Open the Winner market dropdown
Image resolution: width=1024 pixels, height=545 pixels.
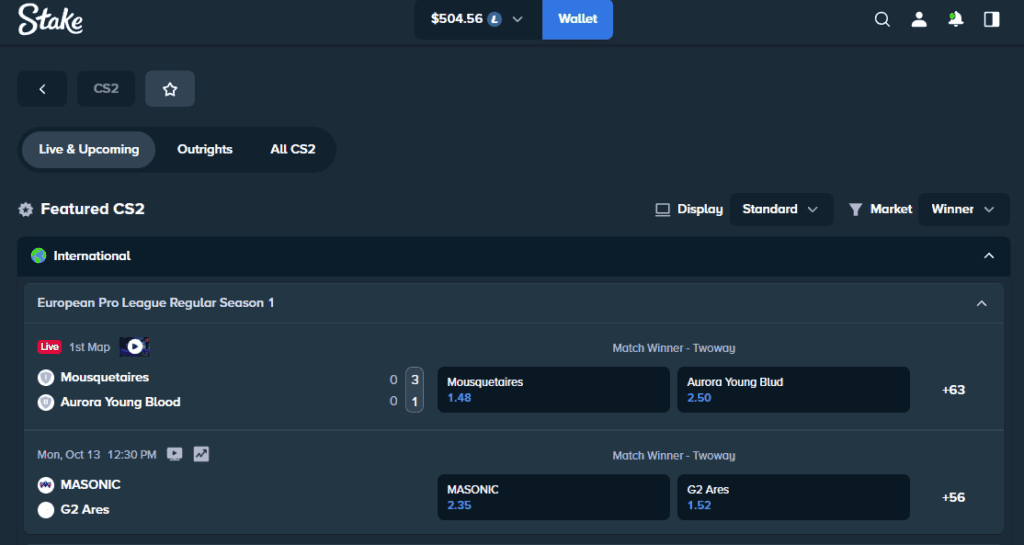click(963, 209)
